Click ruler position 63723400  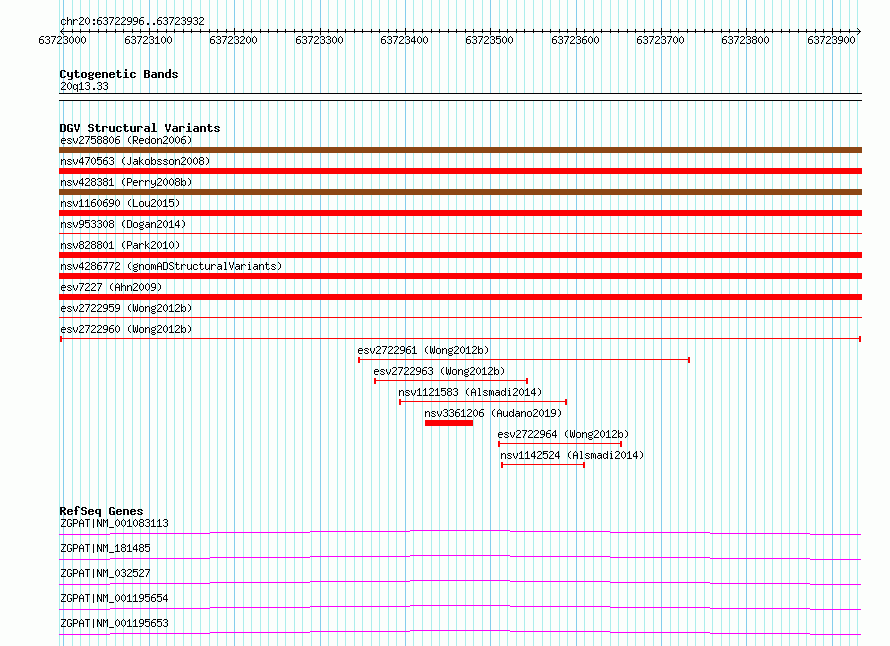pos(404,40)
